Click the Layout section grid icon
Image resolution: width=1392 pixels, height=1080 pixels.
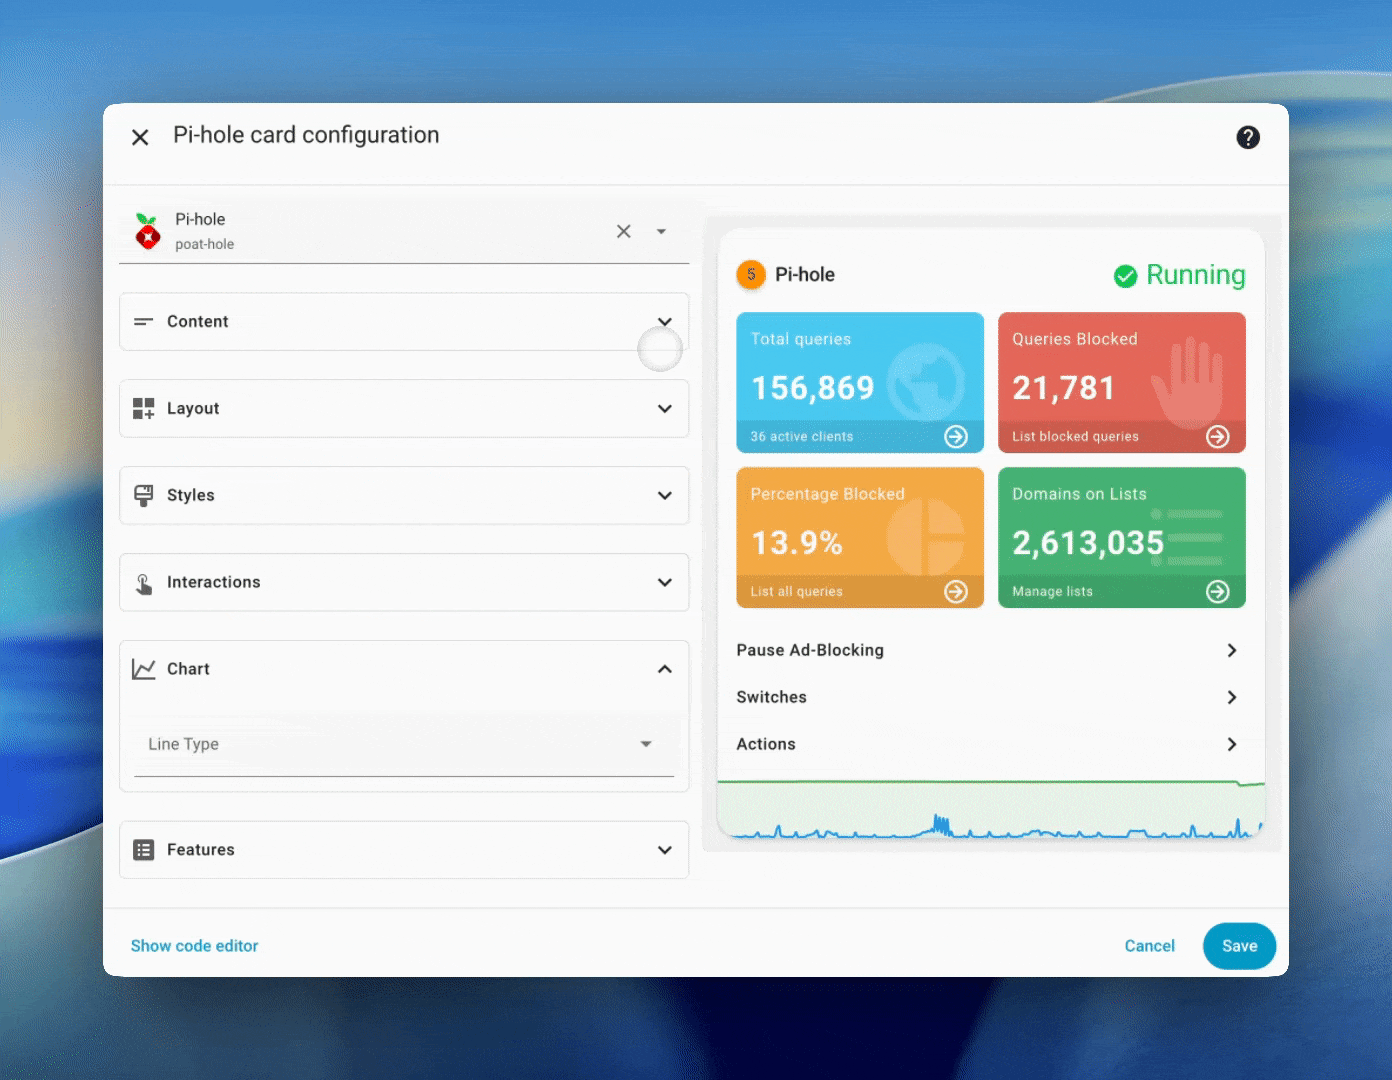[x=143, y=408]
